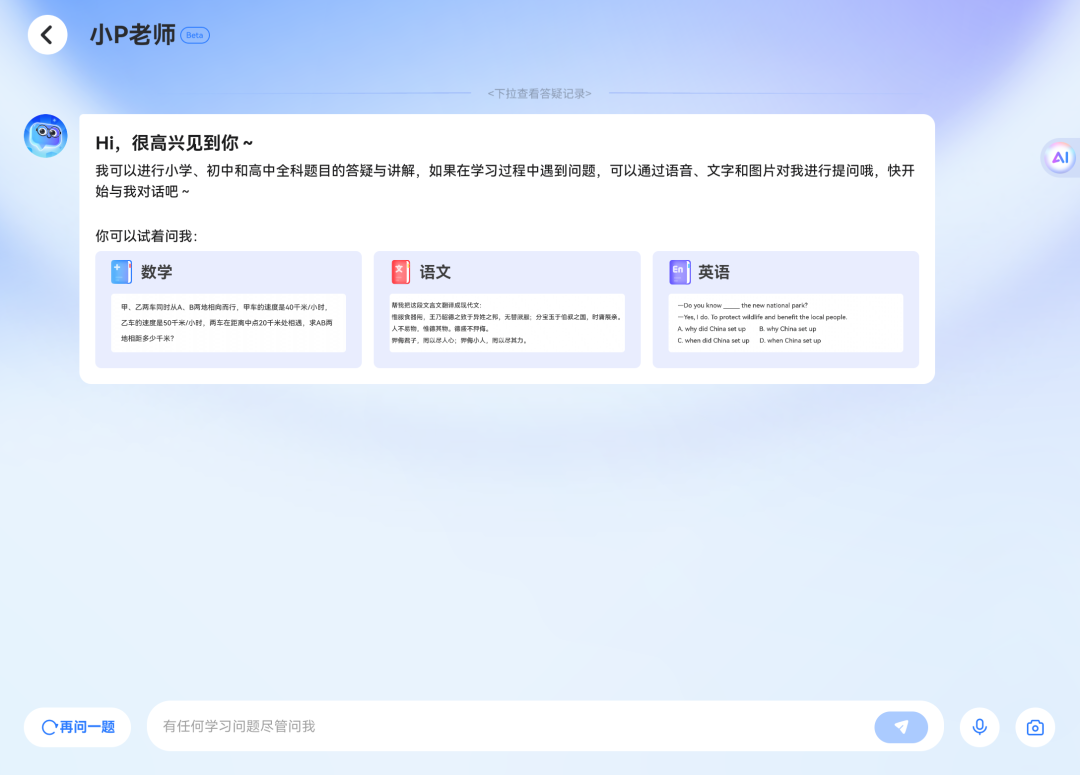
Task: Start voice input with the microphone icon
Action: coord(979,727)
